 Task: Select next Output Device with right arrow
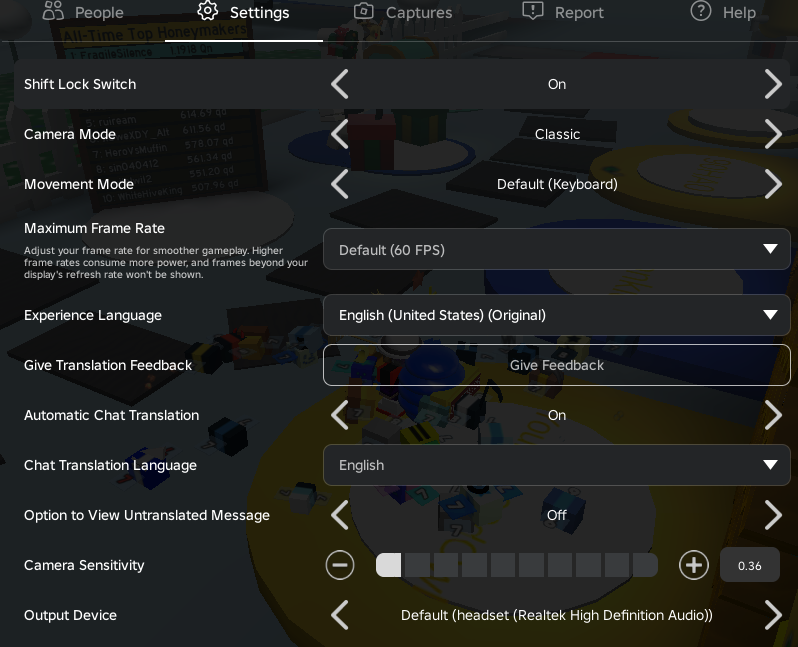[773, 615]
